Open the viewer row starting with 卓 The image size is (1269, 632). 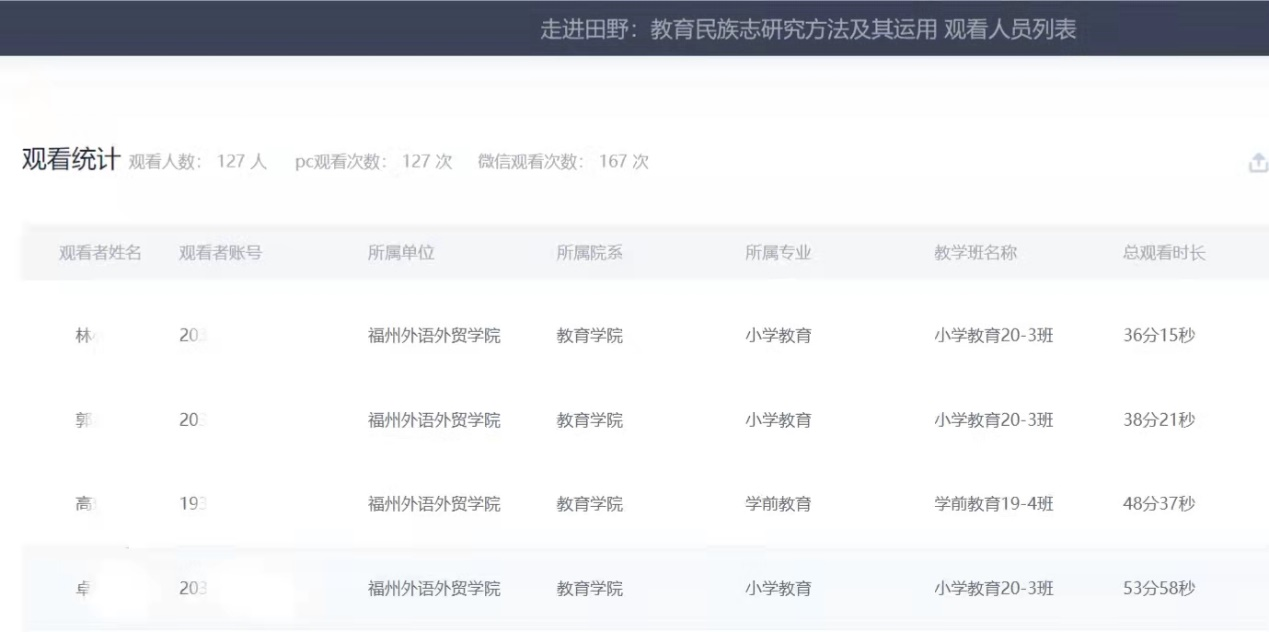85,589
